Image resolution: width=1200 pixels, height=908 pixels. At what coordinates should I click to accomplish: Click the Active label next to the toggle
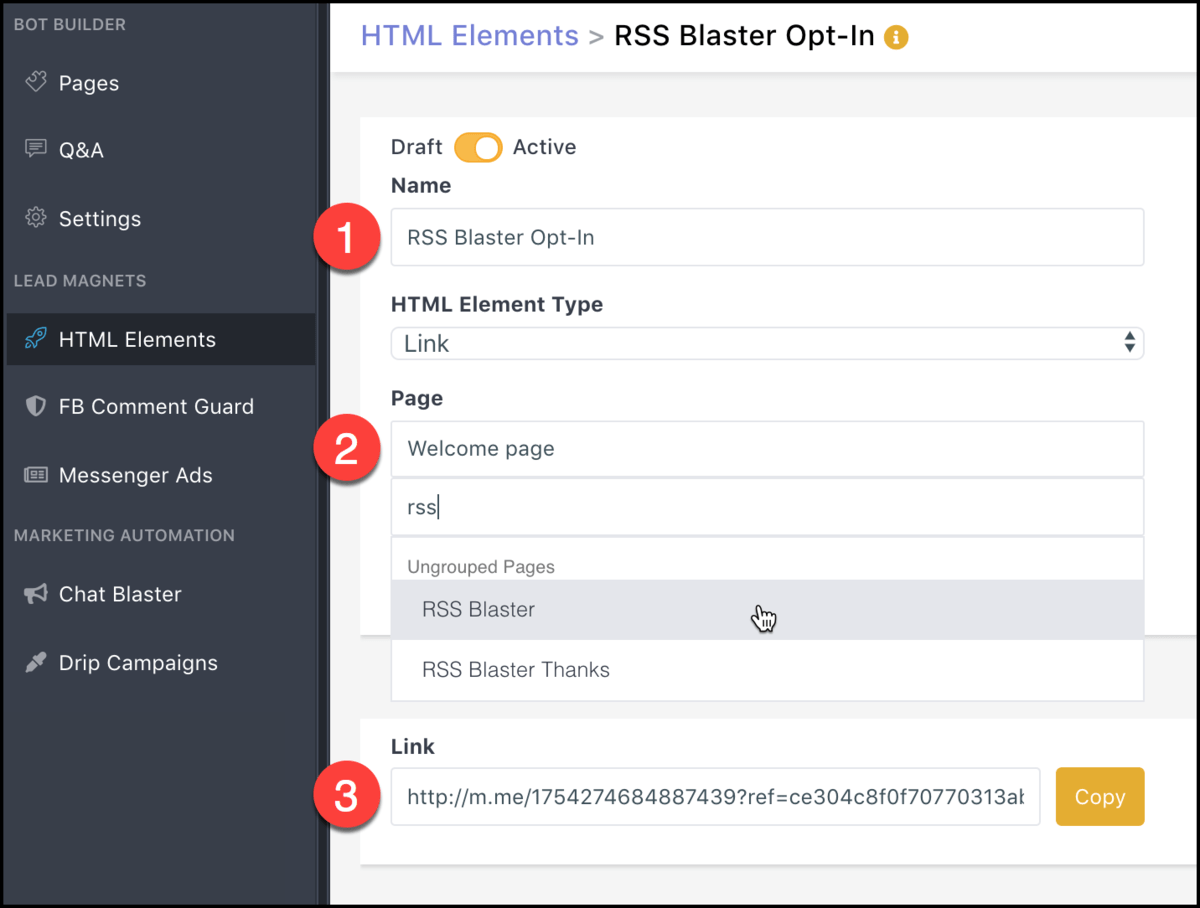(545, 147)
